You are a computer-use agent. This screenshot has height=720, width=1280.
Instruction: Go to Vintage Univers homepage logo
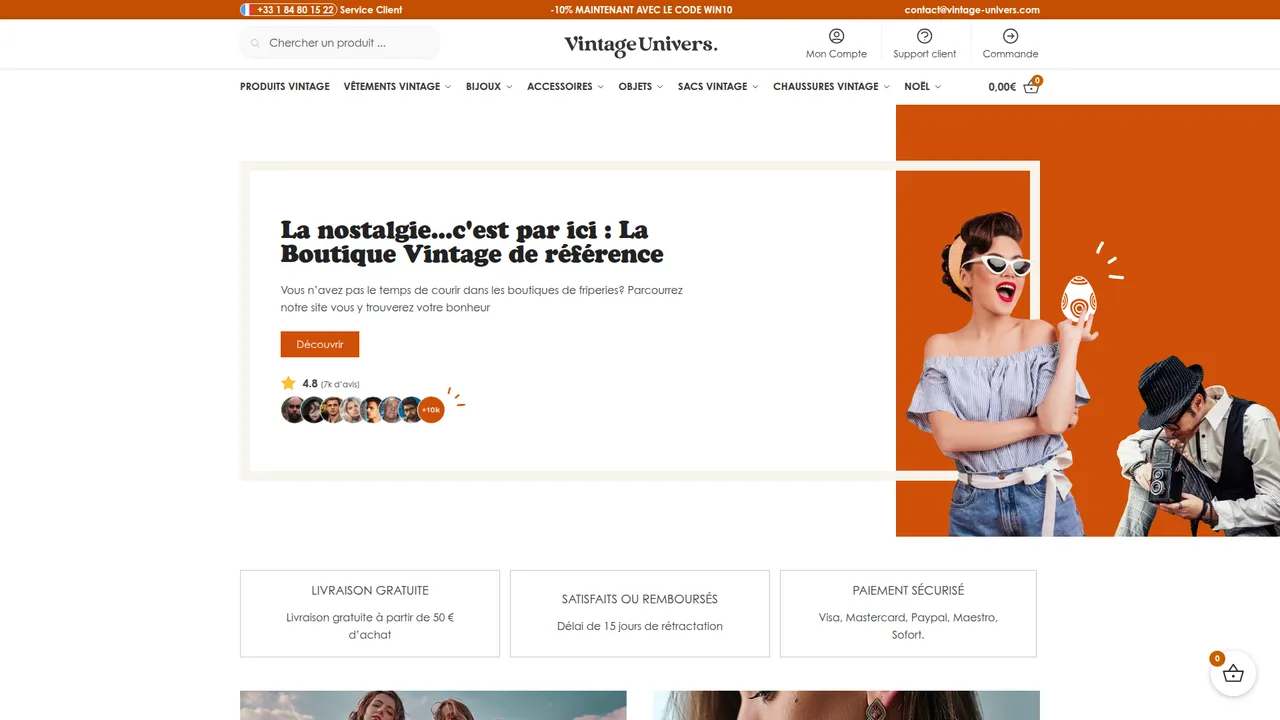tap(640, 44)
